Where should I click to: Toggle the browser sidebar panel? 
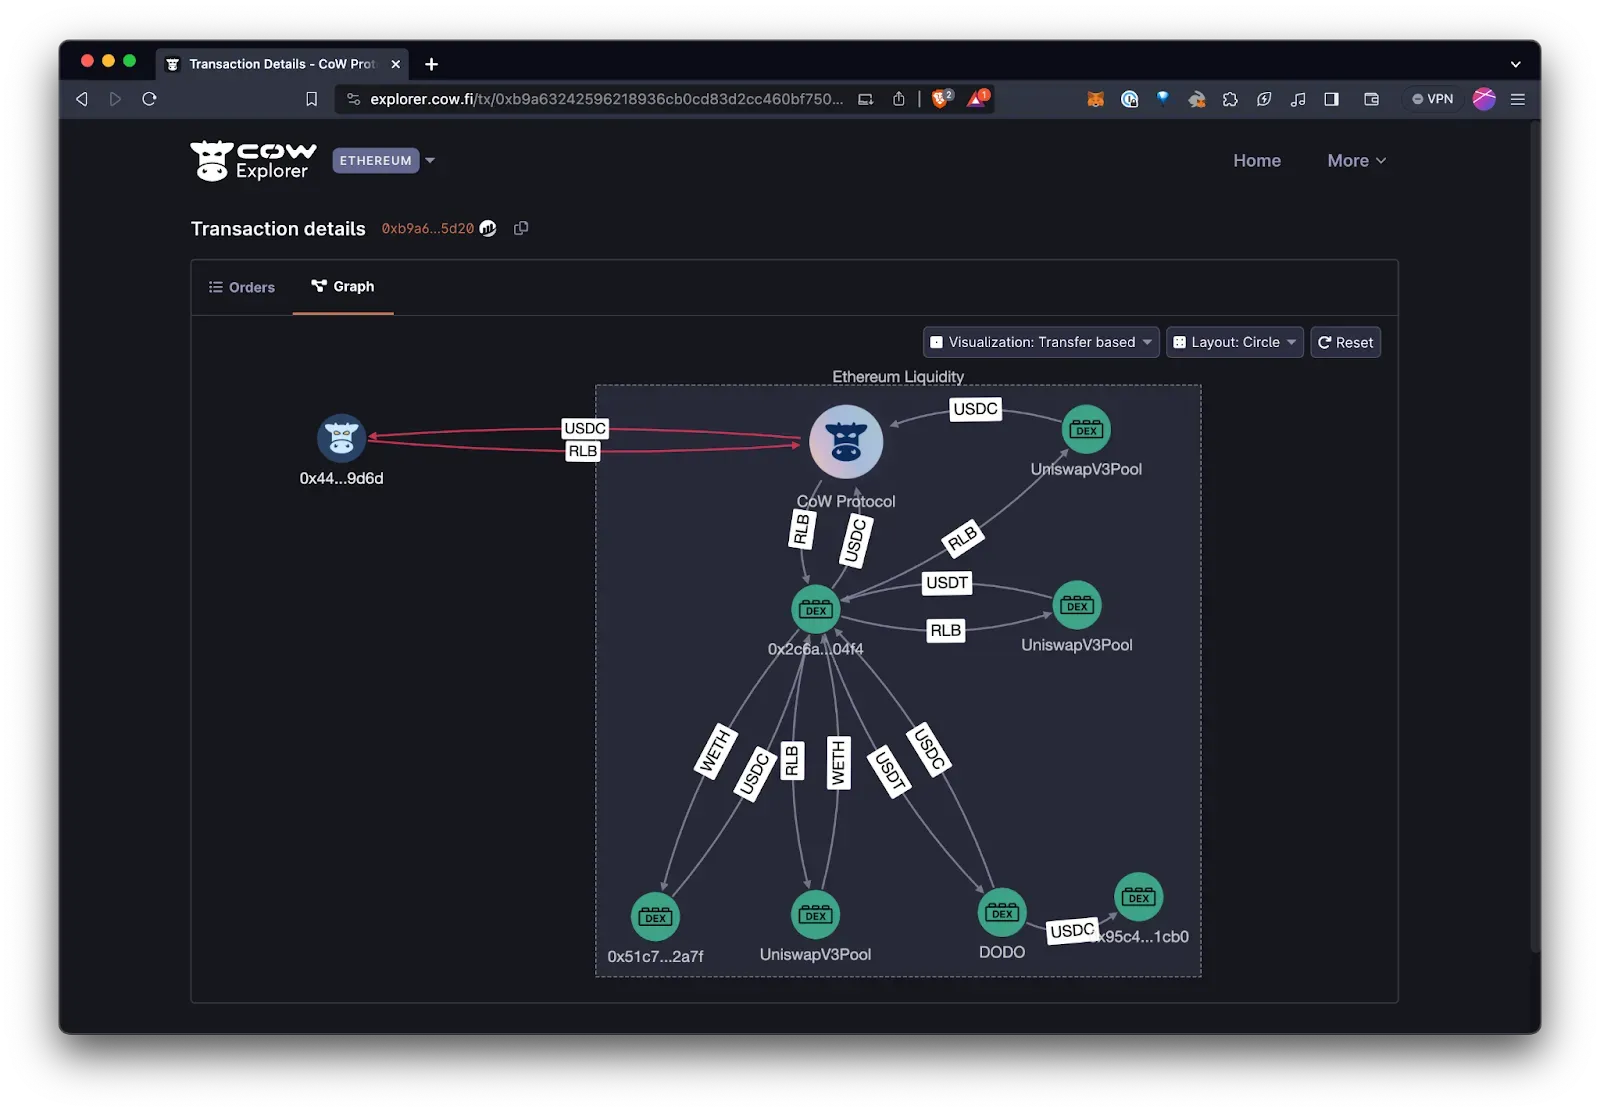pyautogui.click(x=1331, y=99)
